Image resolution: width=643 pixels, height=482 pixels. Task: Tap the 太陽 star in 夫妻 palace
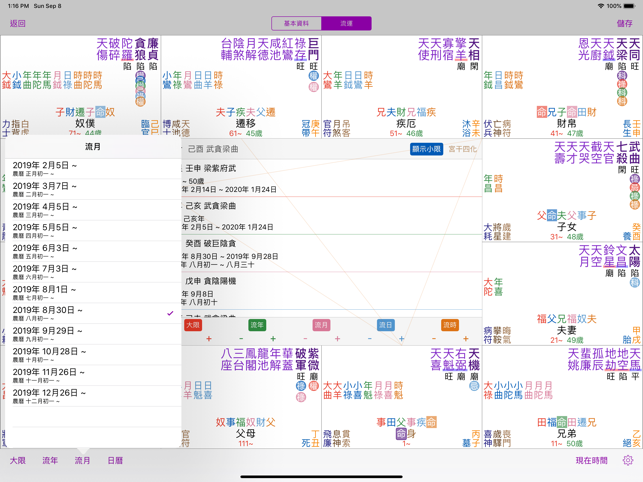(635, 256)
